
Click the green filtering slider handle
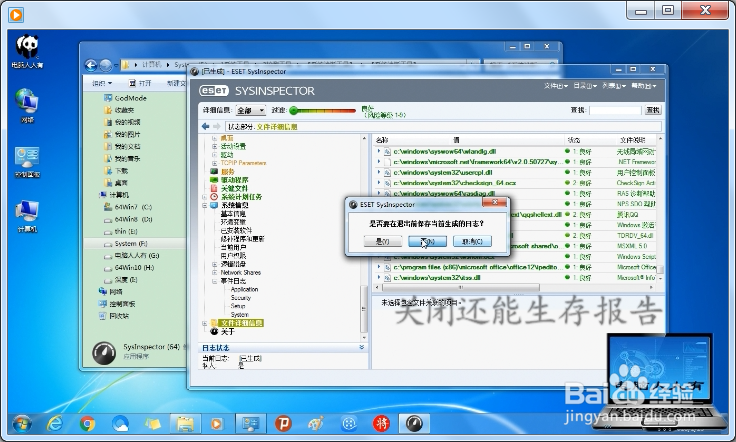(294, 110)
